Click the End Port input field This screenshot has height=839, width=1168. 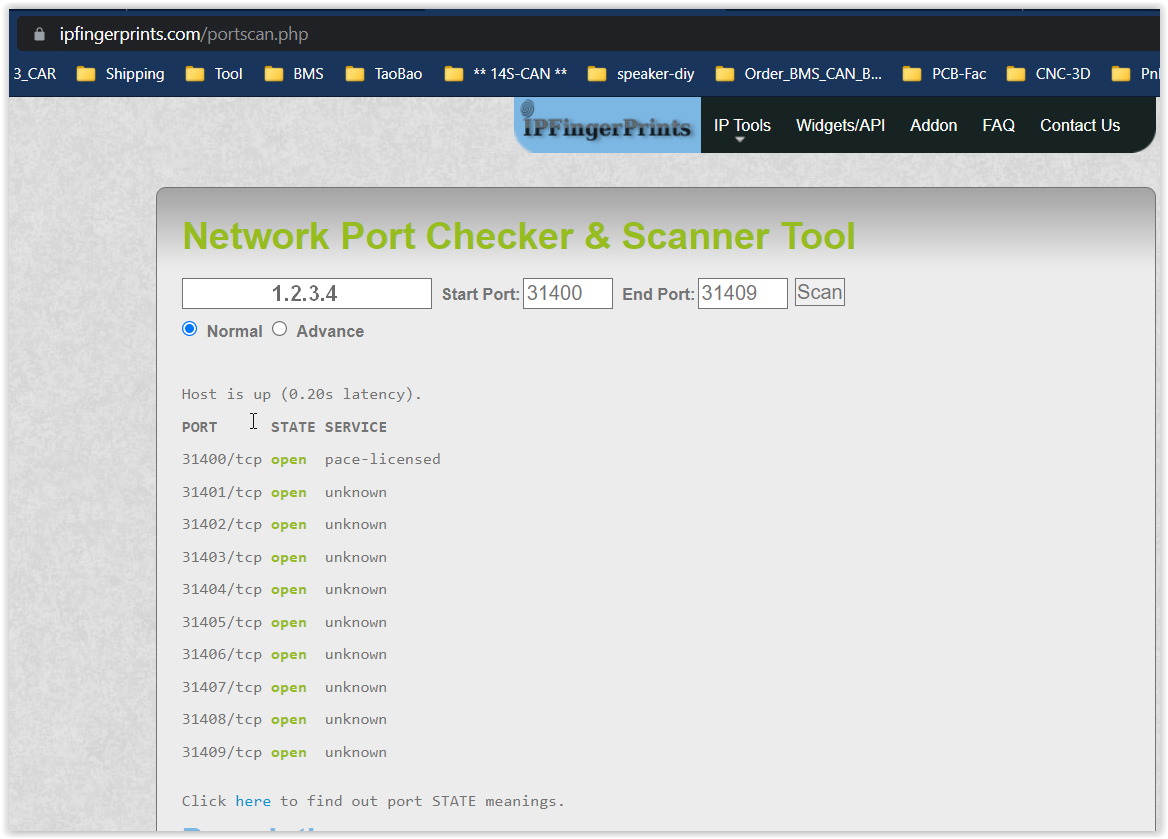743,294
